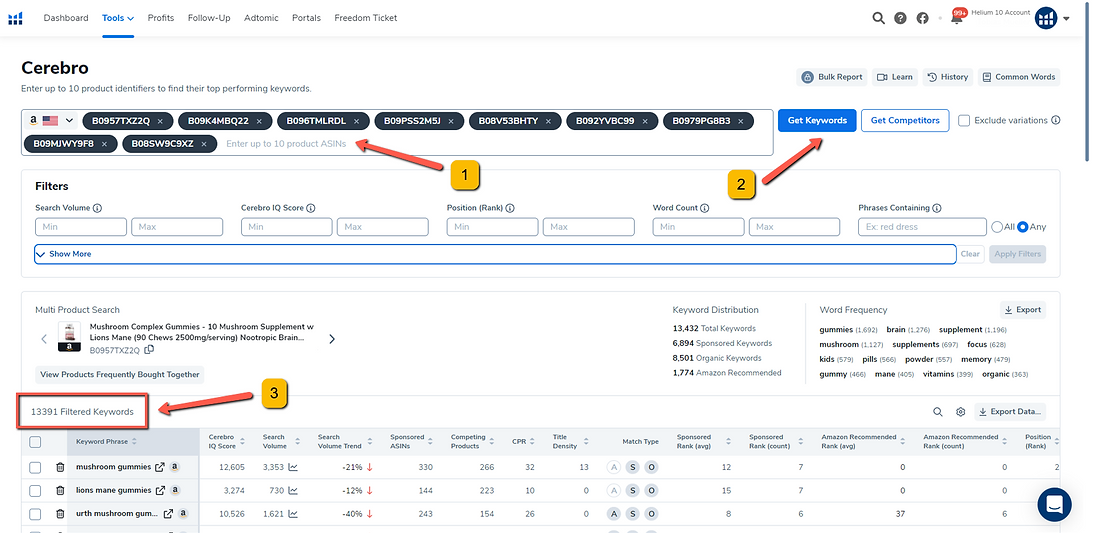Click Exclude variations info icon
The image size is (1093, 533).
1055,121
